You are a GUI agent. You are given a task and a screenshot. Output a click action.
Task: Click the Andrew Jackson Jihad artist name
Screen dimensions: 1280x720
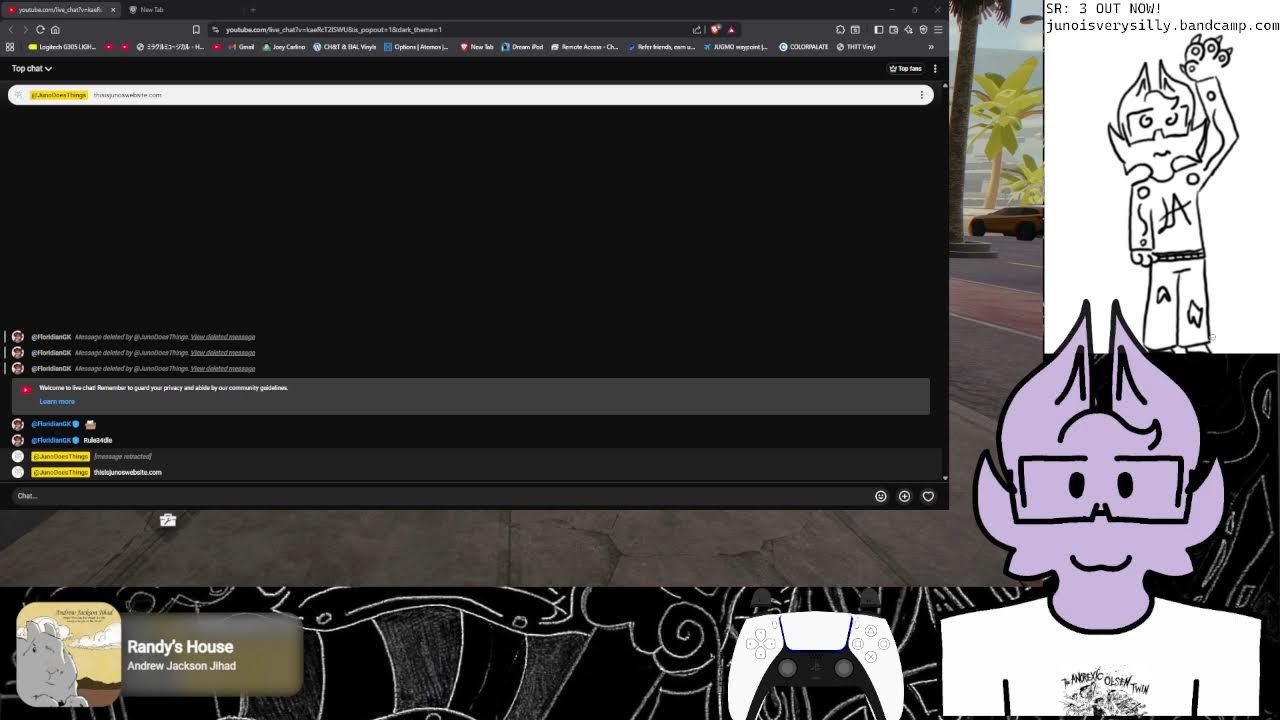[181, 666]
